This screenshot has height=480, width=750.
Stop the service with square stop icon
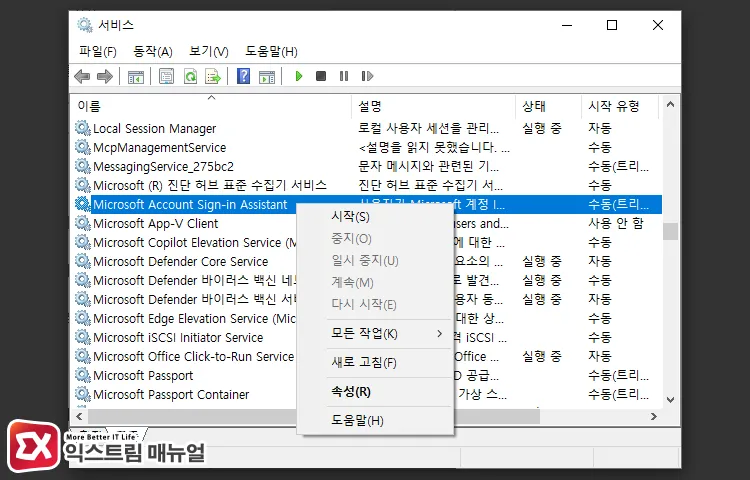point(321,76)
